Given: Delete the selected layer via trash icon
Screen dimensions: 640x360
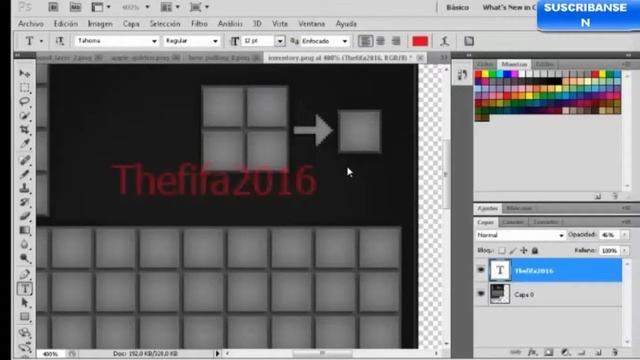Looking at the screenshot, I should coord(615,352).
